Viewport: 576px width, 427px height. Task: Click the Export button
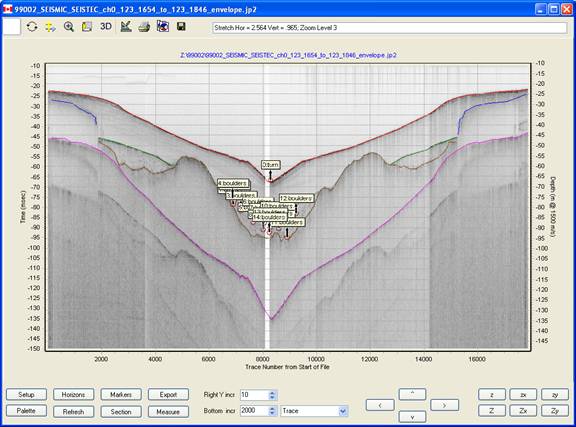(x=168, y=395)
